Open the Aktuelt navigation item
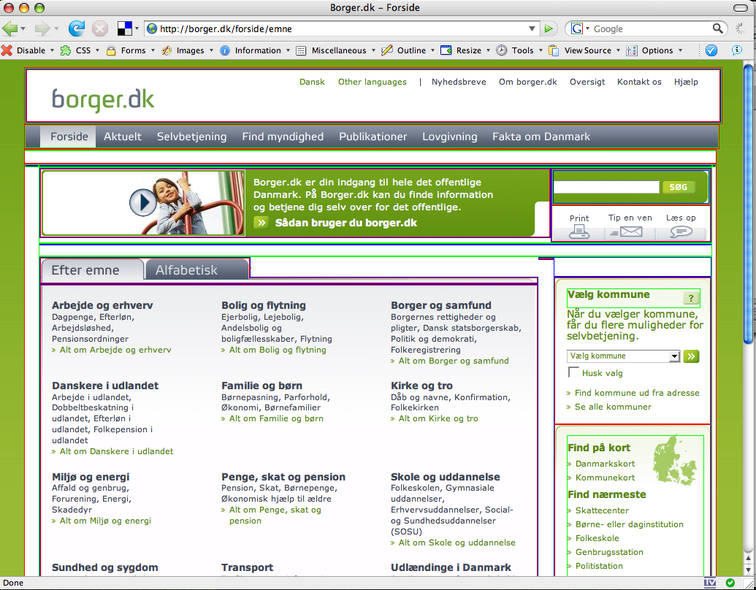 tap(122, 136)
